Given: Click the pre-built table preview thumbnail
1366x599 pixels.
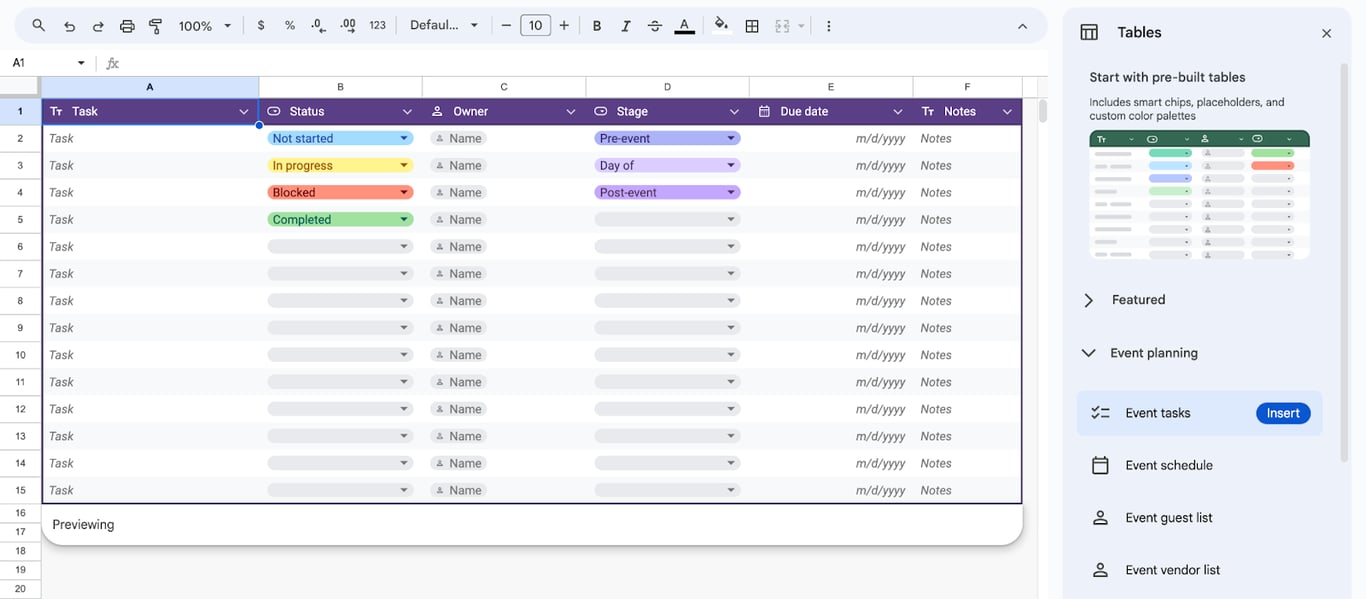Looking at the screenshot, I should pos(1199,195).
